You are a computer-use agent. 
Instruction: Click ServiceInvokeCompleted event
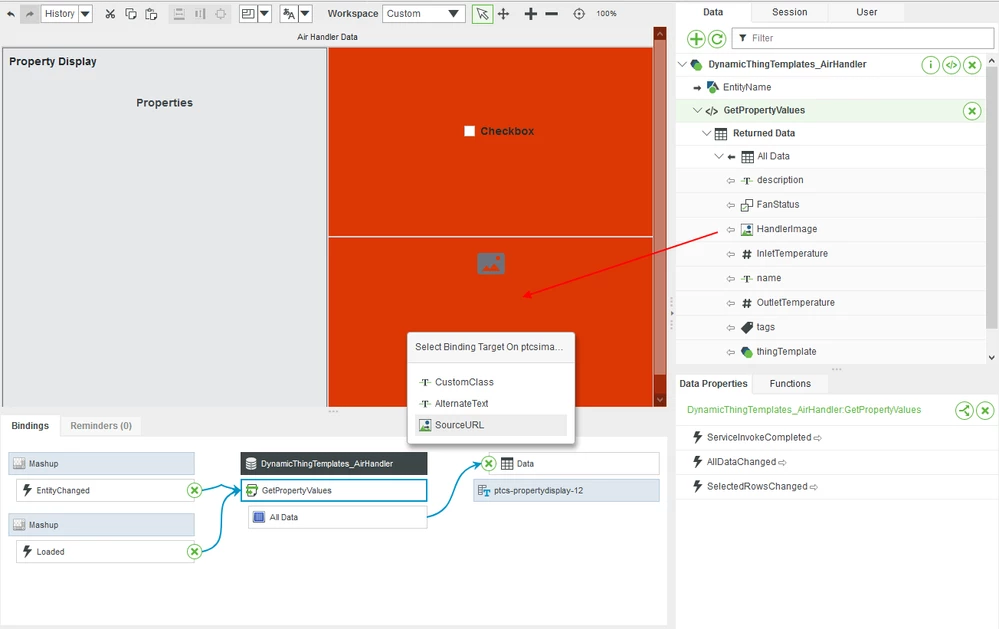[x=758, y=437]
